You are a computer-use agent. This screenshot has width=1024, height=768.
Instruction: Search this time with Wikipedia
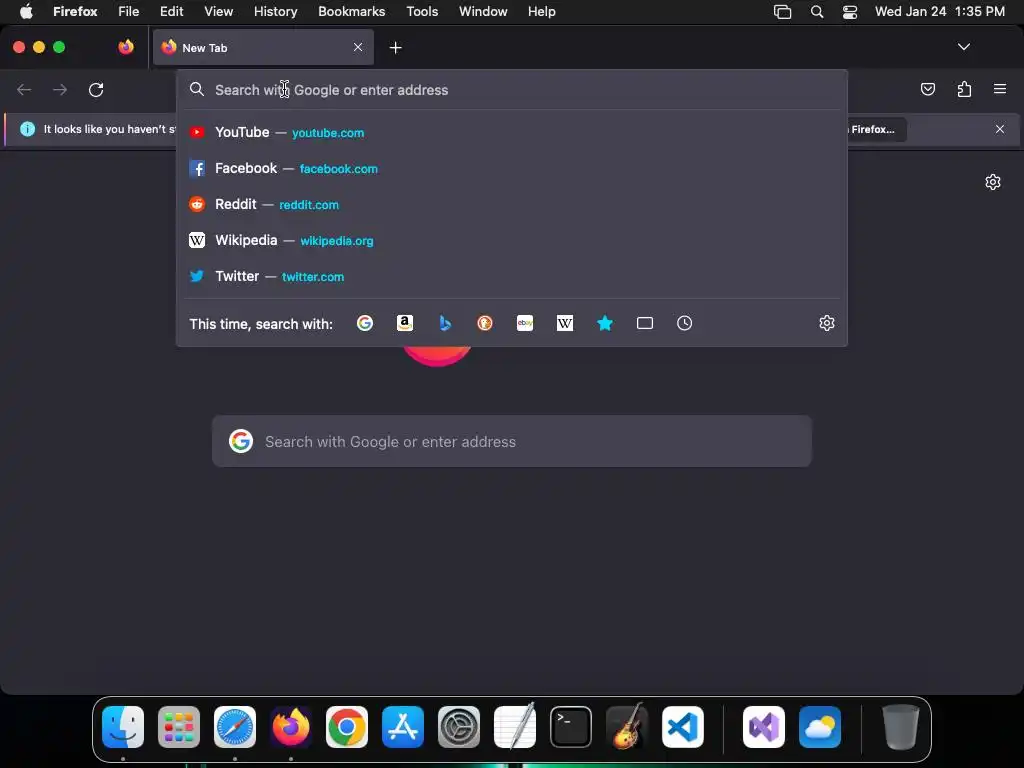coord(565,323)
